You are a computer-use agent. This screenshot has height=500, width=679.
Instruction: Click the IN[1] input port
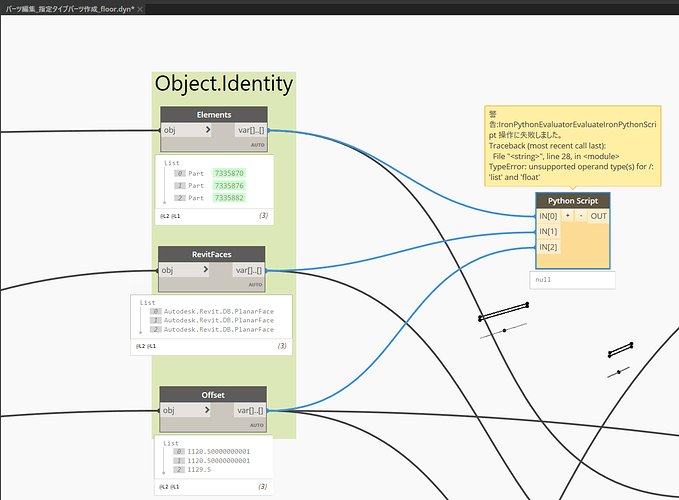point(548,231)
